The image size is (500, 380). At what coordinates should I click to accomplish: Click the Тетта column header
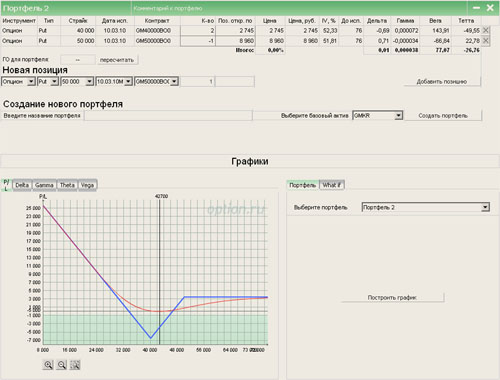click(466, 21)
